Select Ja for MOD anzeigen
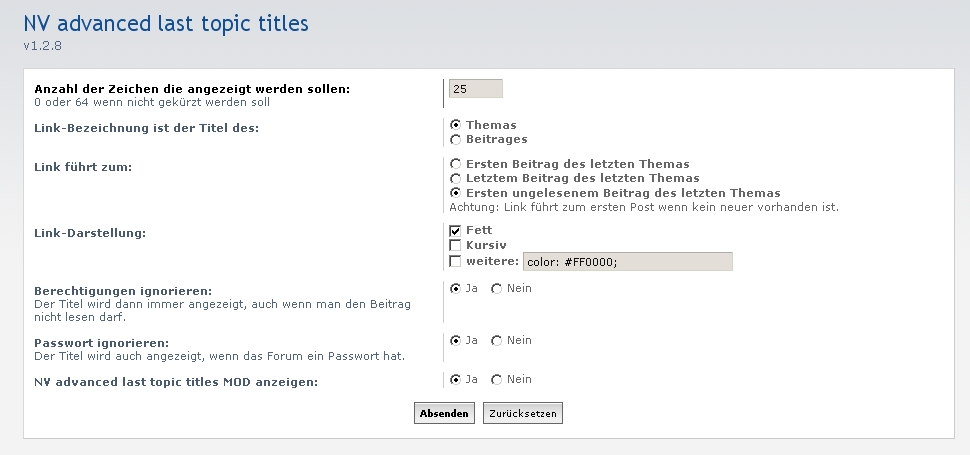Screen dimensions: 970x455 (456, 380)
